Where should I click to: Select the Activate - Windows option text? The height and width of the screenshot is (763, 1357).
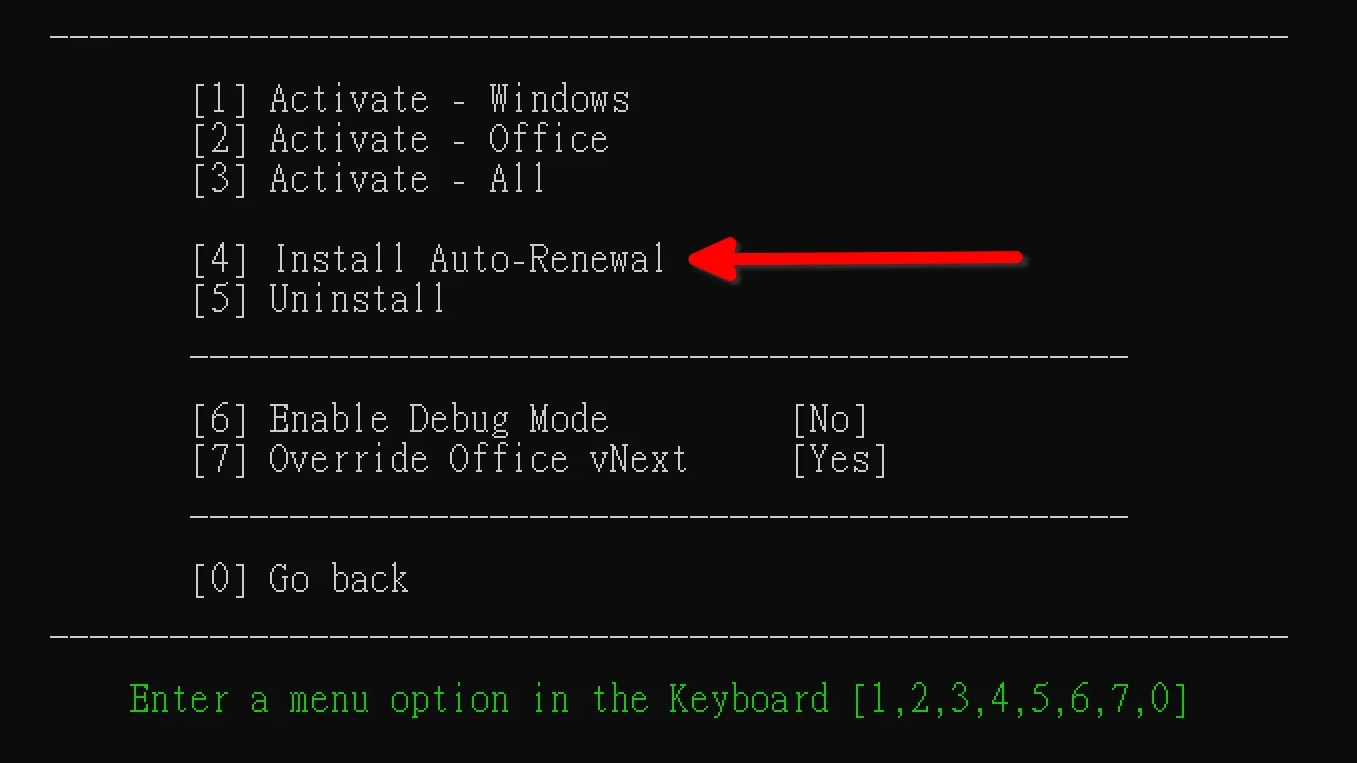click(x=449, y=99)
